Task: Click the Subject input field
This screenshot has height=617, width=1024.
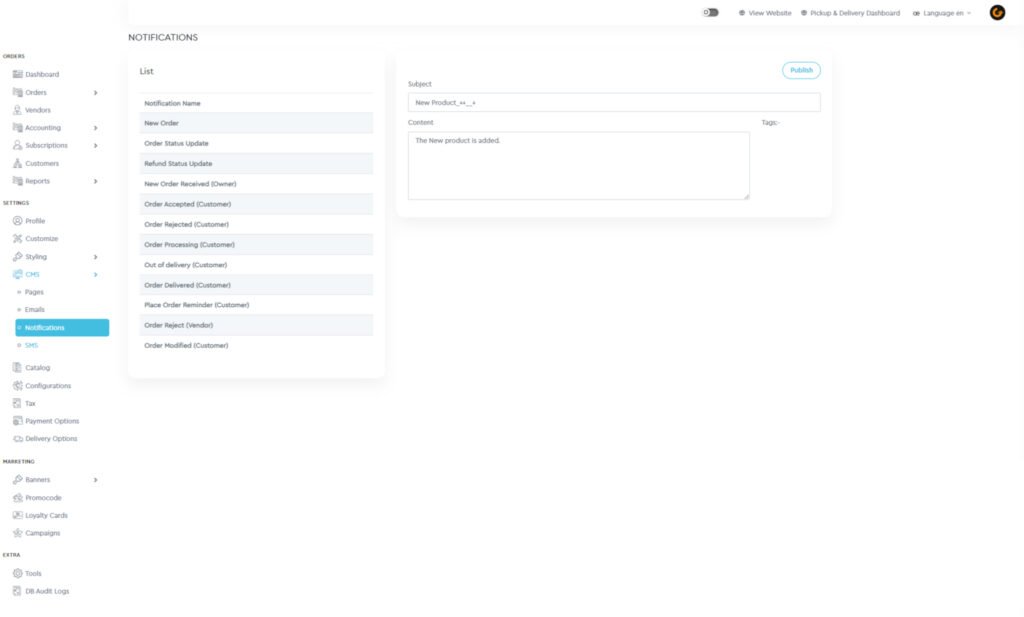Action: (x=613, y=103)
